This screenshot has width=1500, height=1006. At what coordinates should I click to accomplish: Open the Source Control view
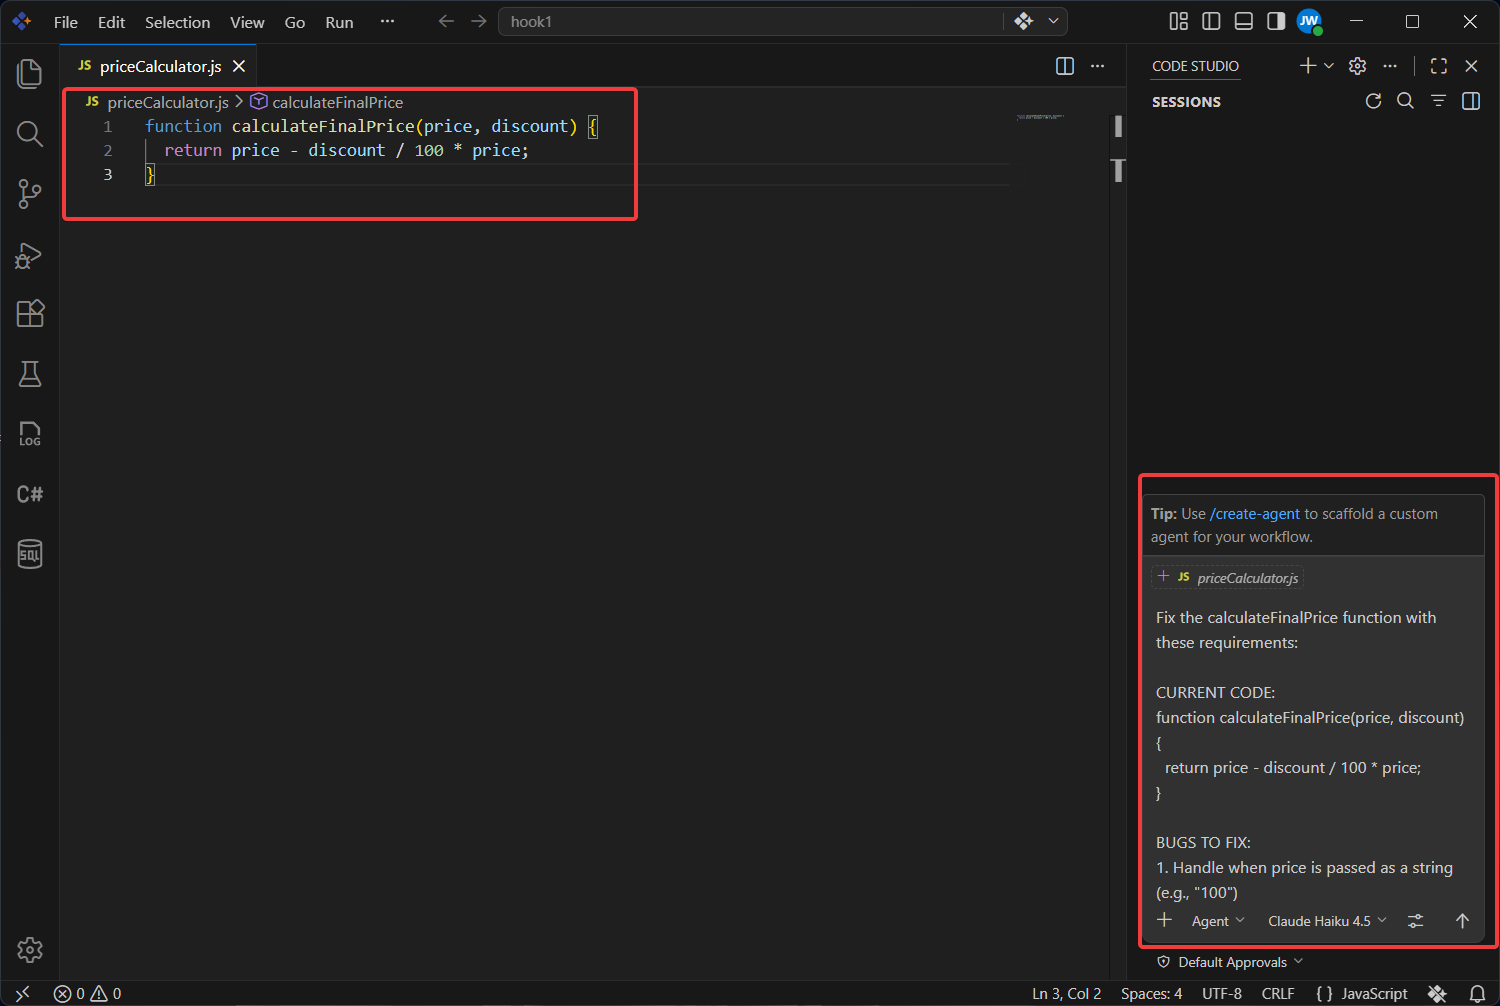pos(30,194)
